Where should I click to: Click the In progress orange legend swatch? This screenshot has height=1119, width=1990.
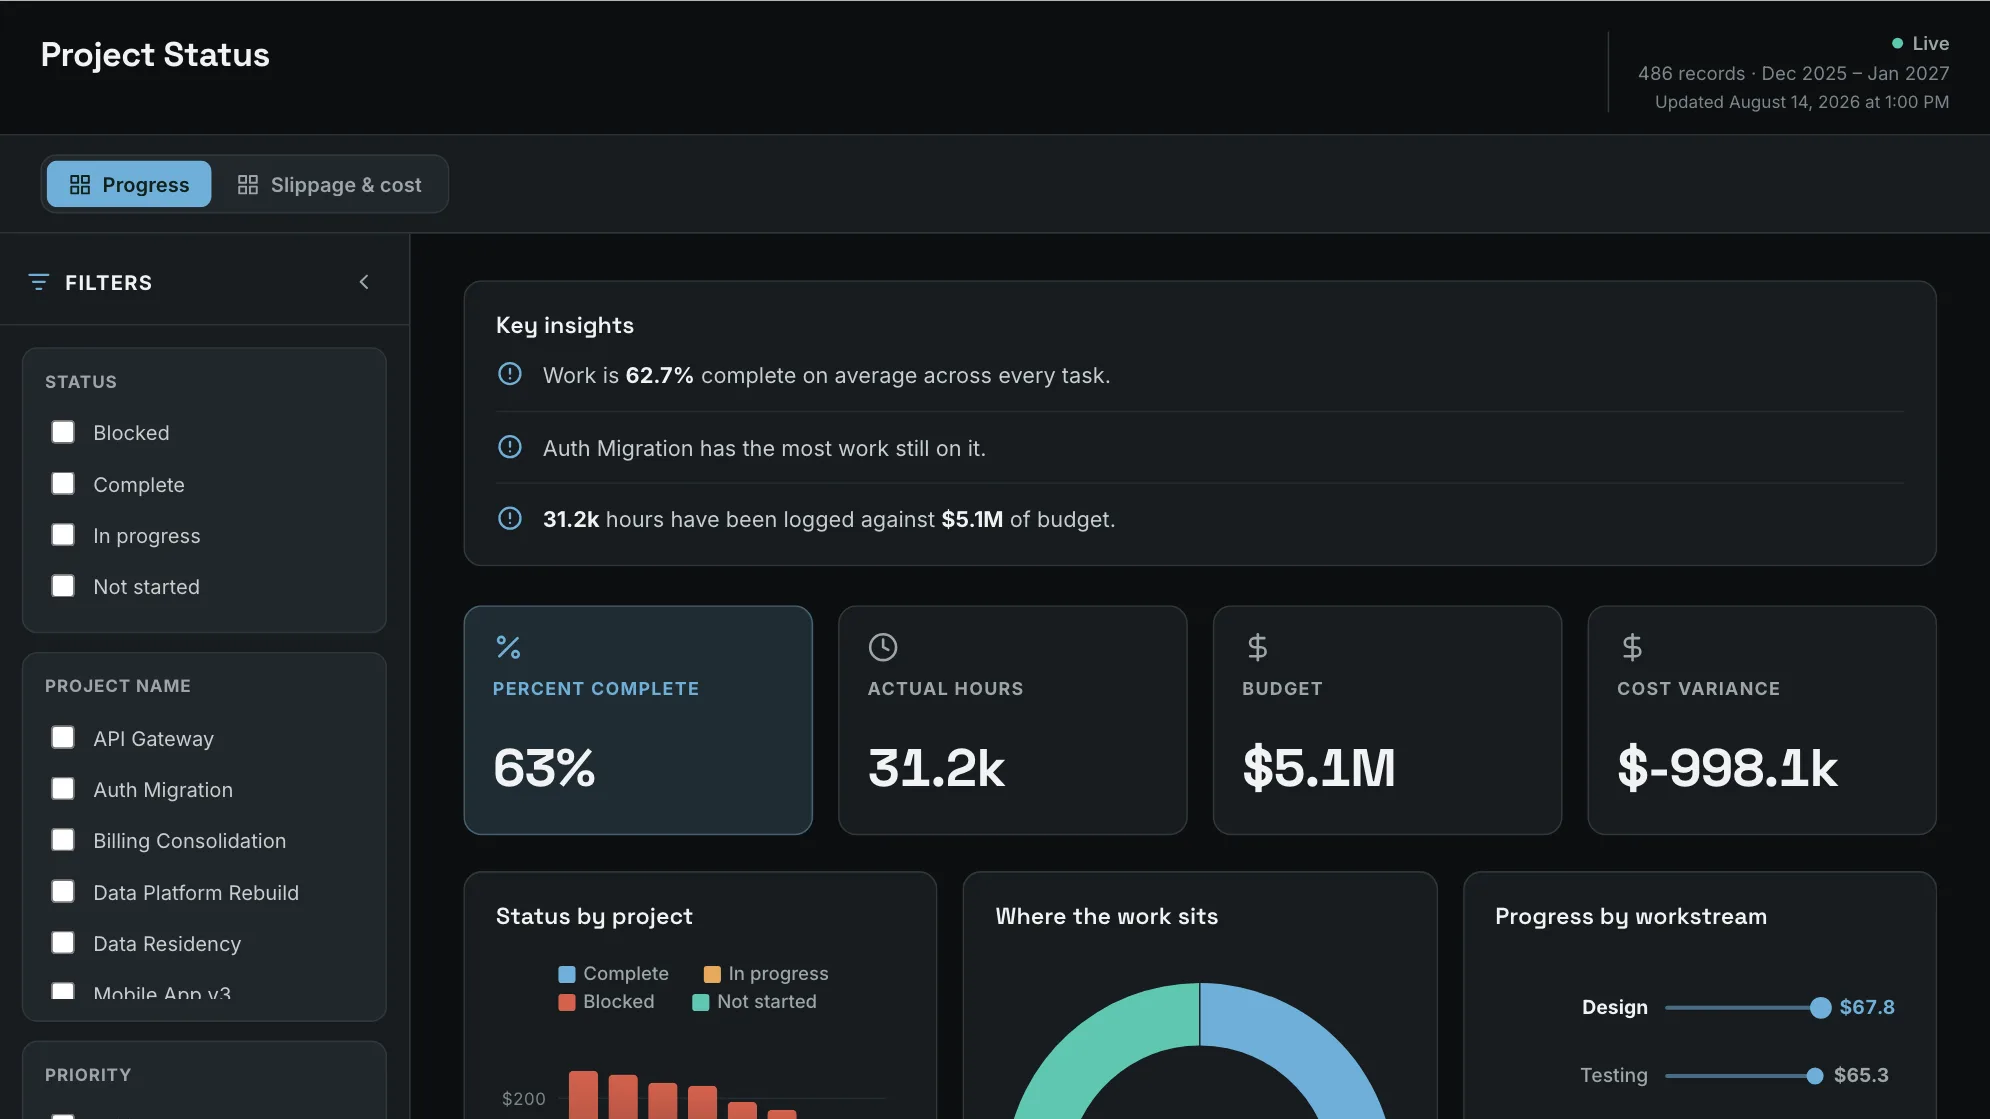[712, 974]
